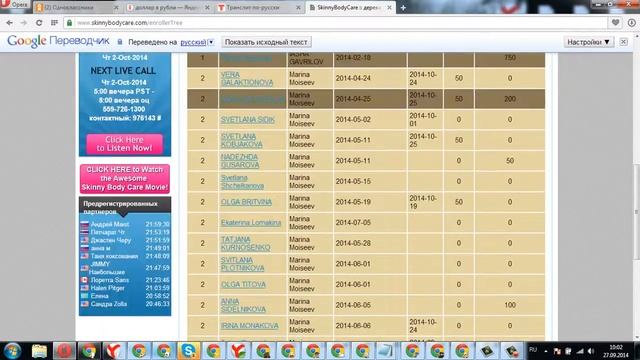Open Skype from the taskbar

tap(188, 351)
